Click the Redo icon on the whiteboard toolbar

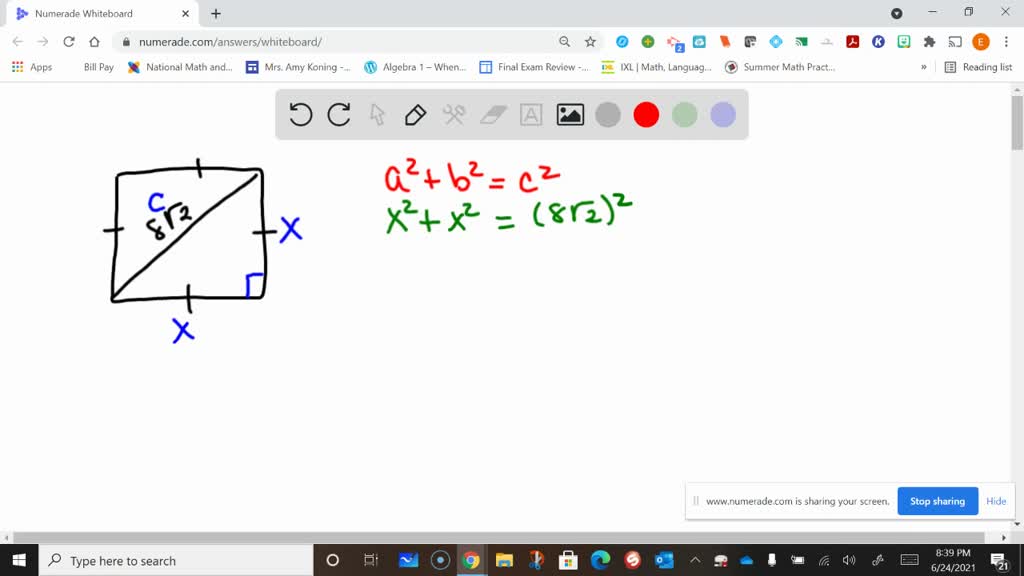338,114
